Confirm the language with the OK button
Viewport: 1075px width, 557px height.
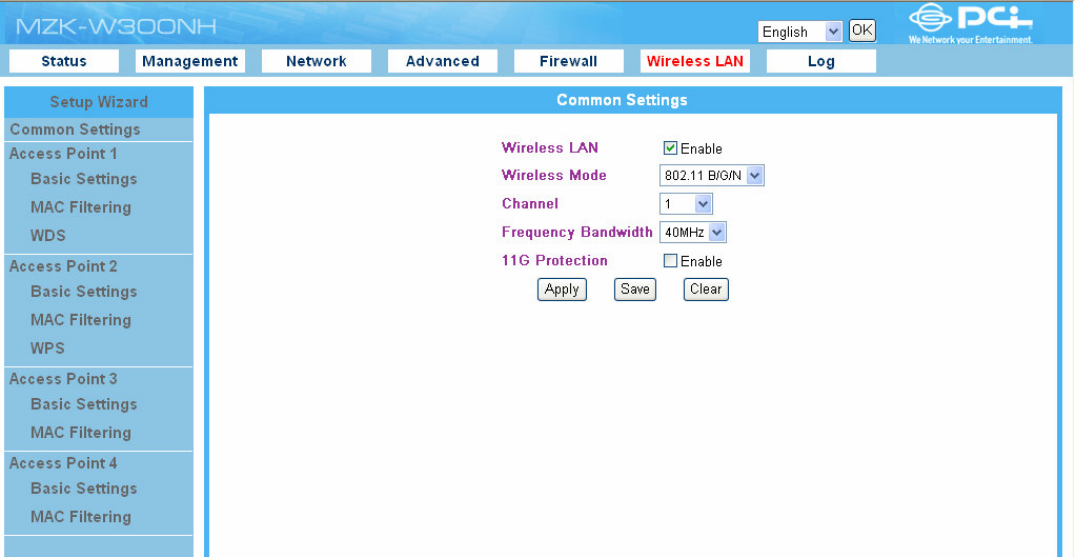pyautogui.click(x=862, y=30)
